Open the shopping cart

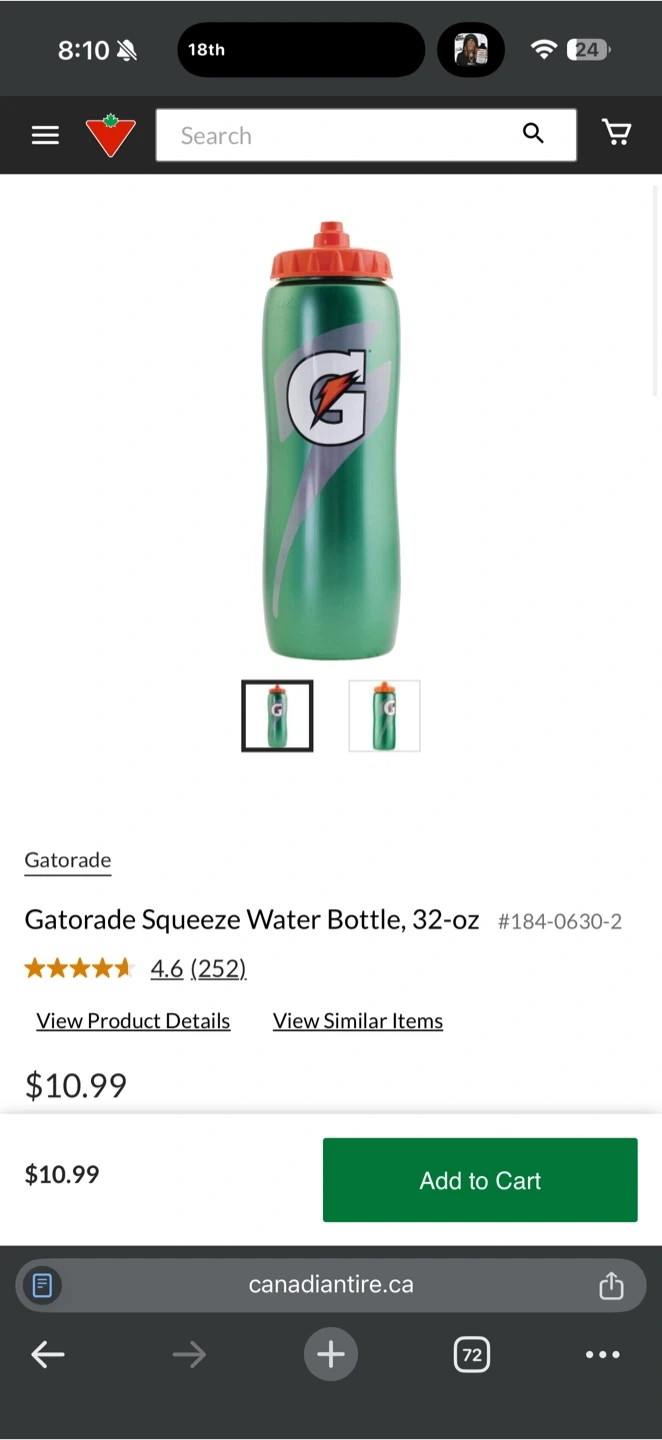tap(616, 133)
